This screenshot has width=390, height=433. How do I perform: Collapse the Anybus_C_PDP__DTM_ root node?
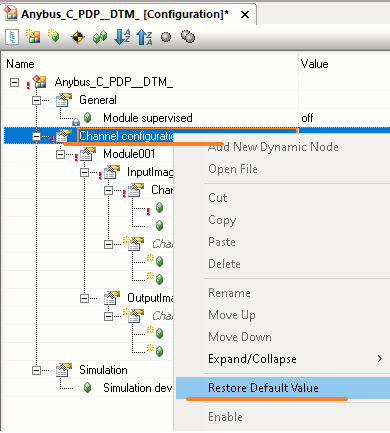(14, 82)
